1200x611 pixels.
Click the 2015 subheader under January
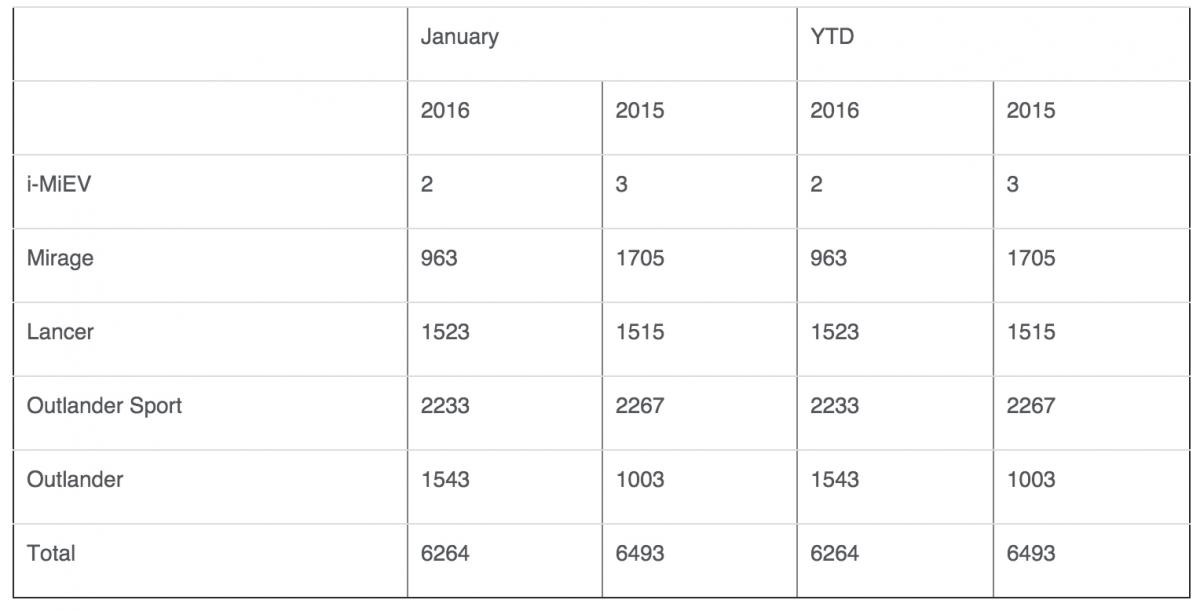pyautogui.click(x=640, y=111)
